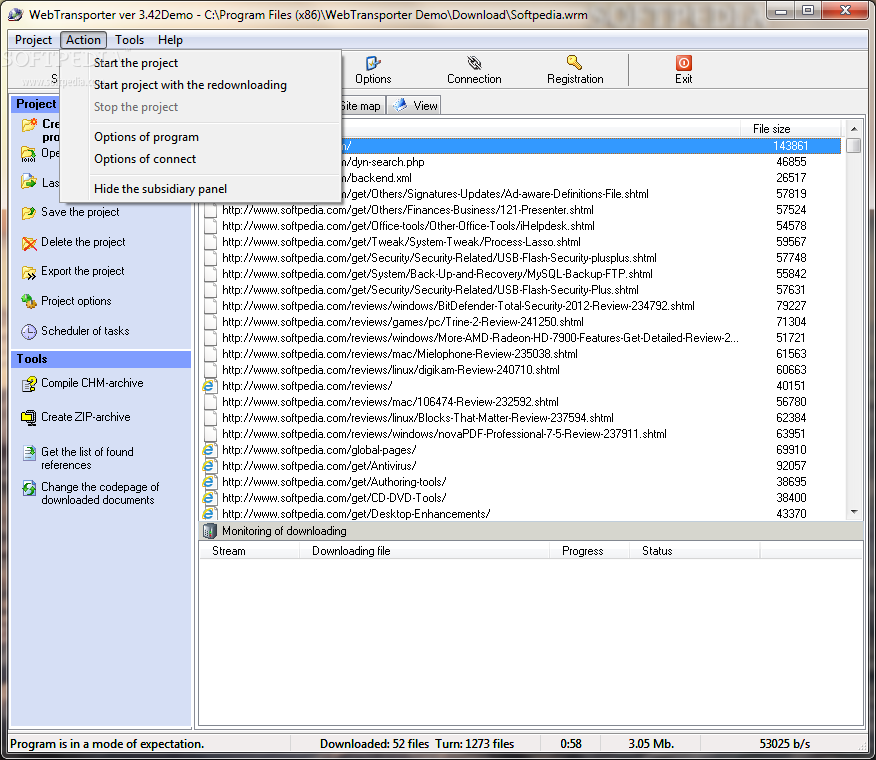
Task: Click the Progress column header
Action: 589,551
